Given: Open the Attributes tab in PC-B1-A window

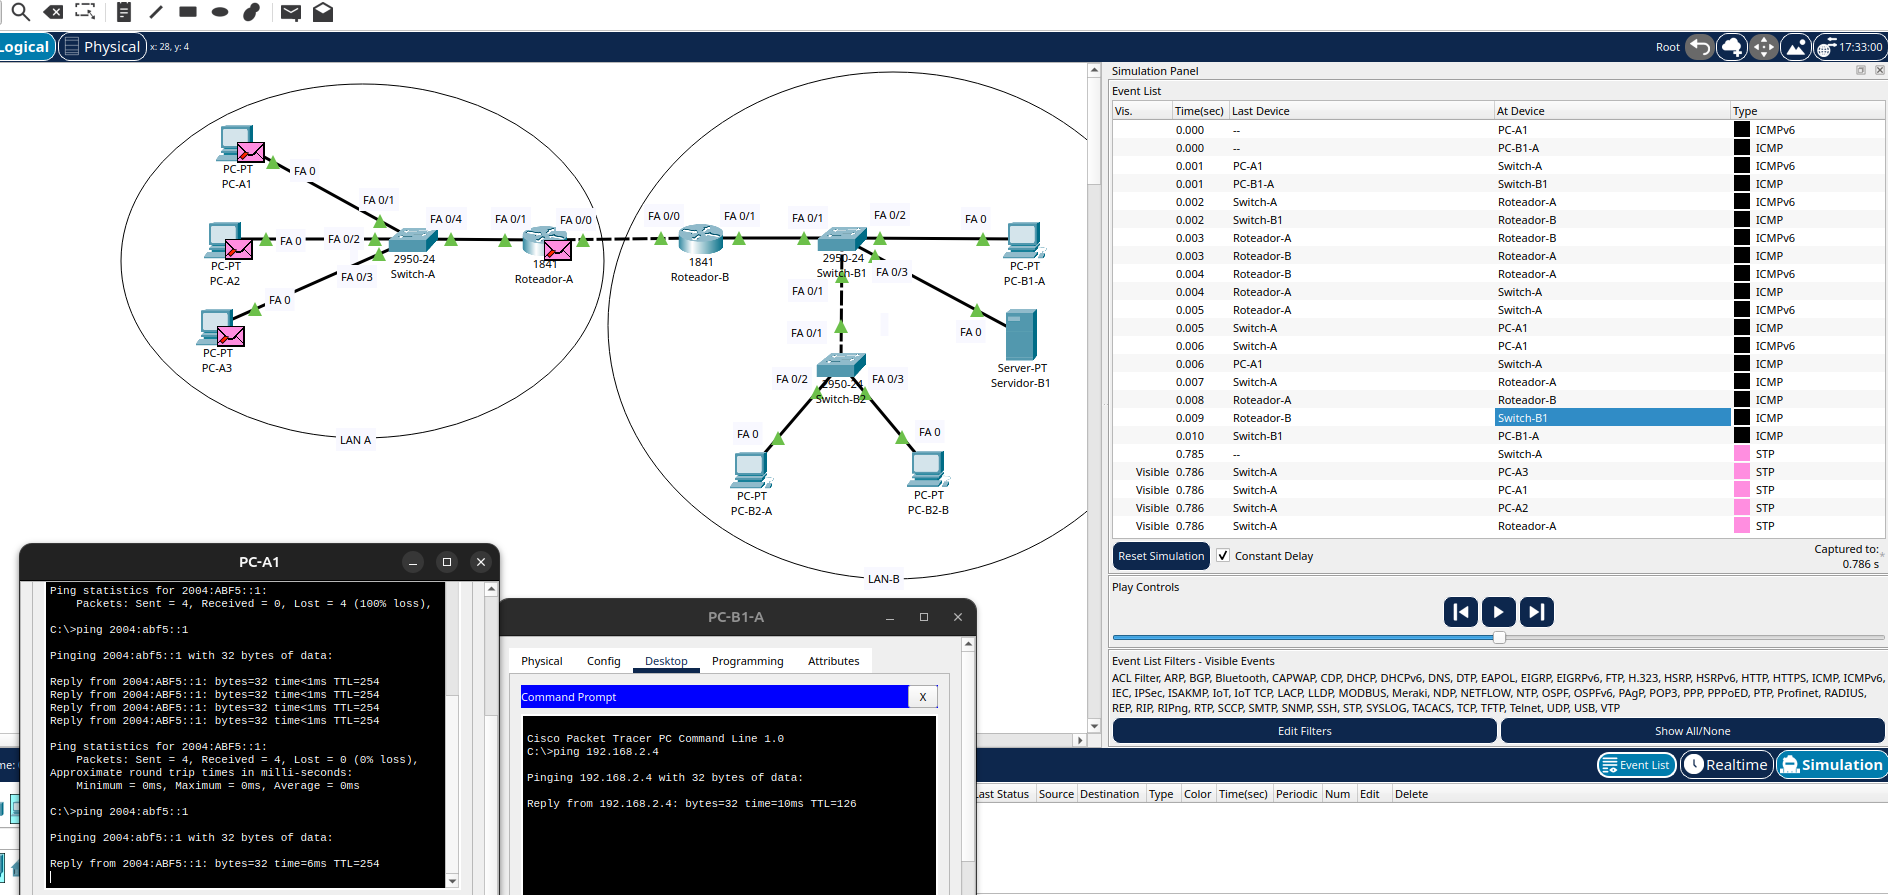Looking at the screenshot, I should tap(834, 661).
